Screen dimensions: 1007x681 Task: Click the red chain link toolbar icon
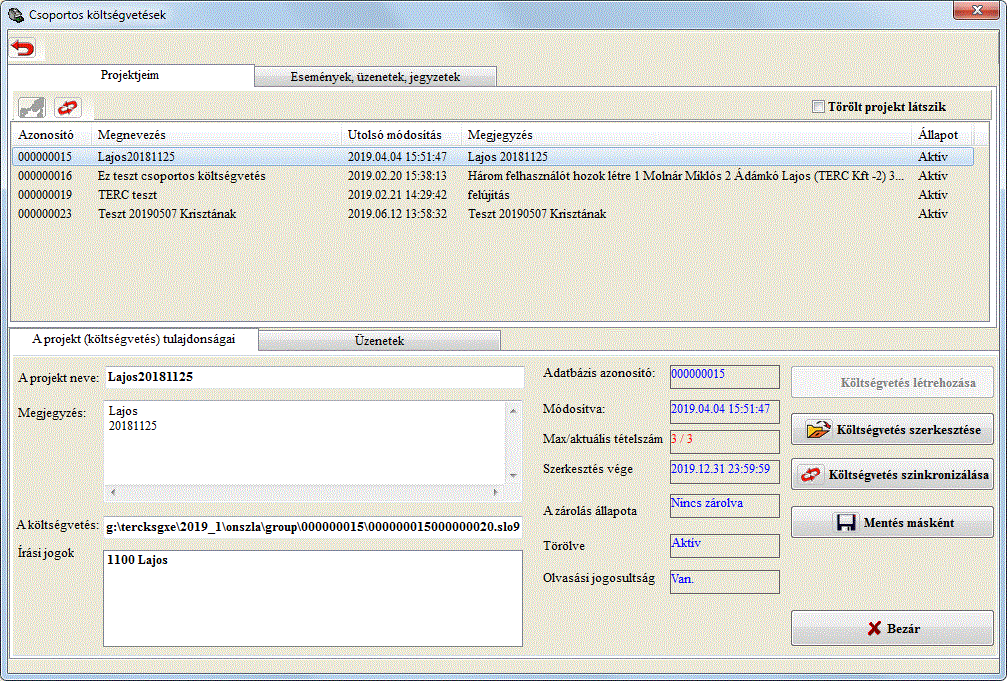67,107
